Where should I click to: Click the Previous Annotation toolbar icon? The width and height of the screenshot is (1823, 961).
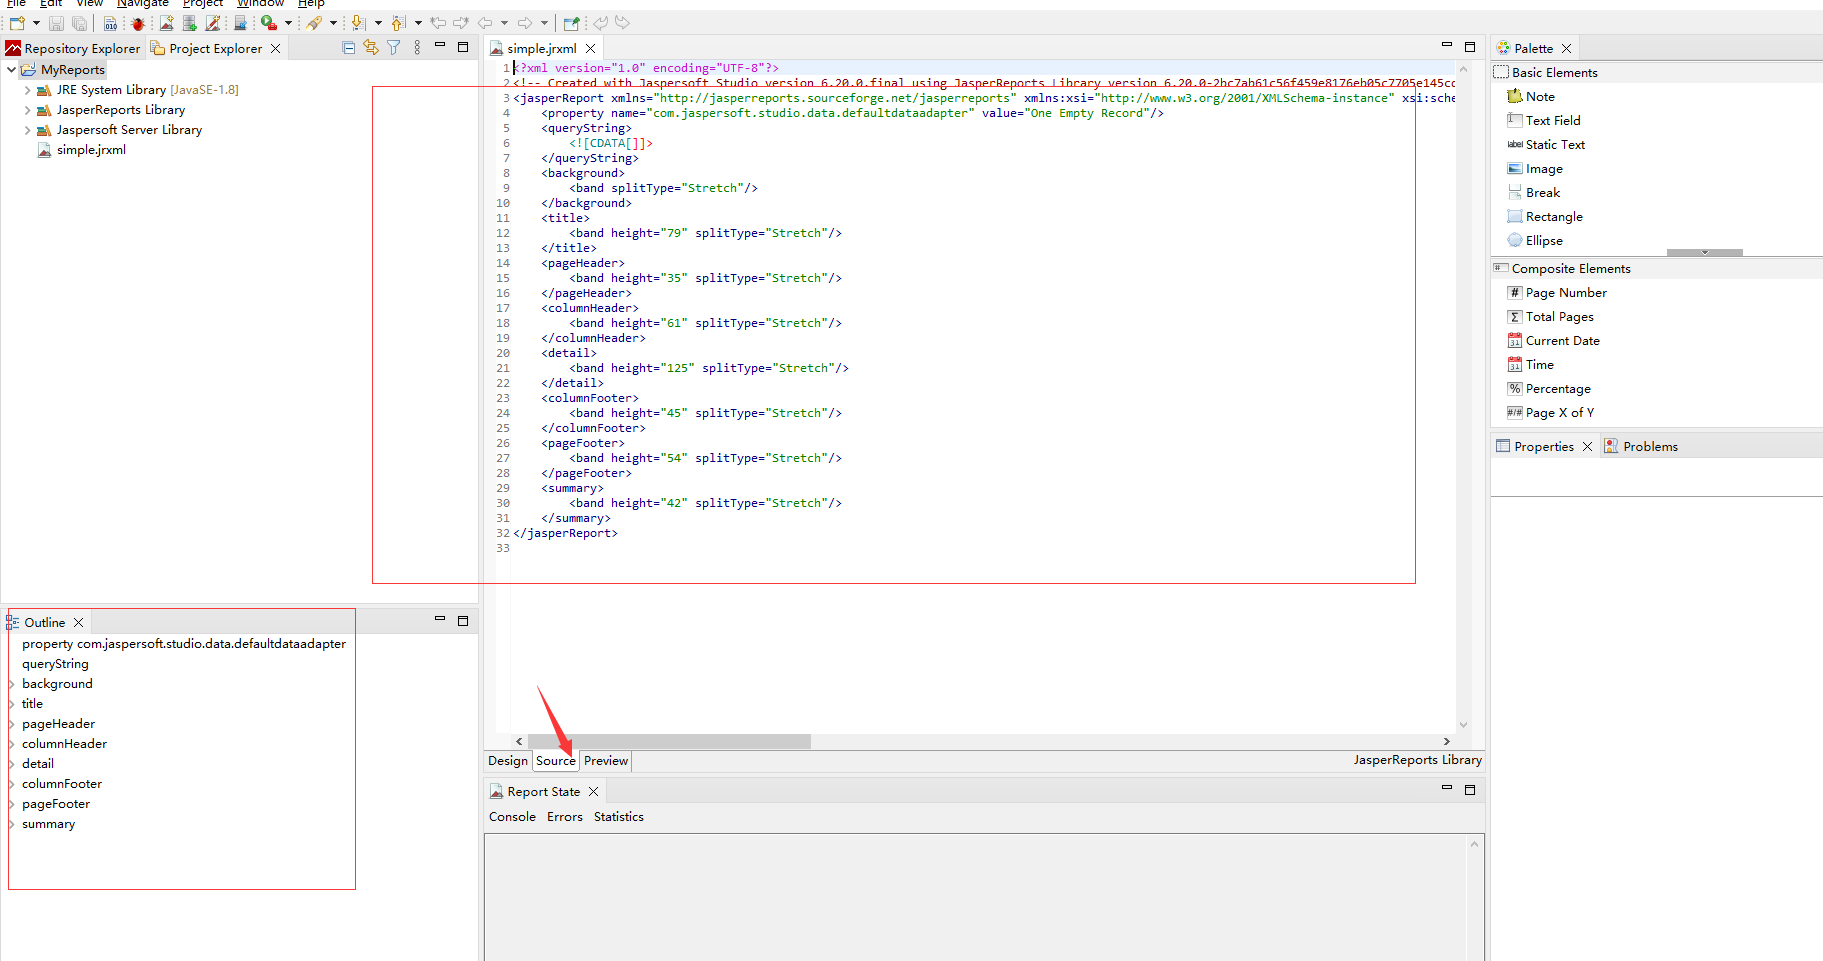(398, 23)
